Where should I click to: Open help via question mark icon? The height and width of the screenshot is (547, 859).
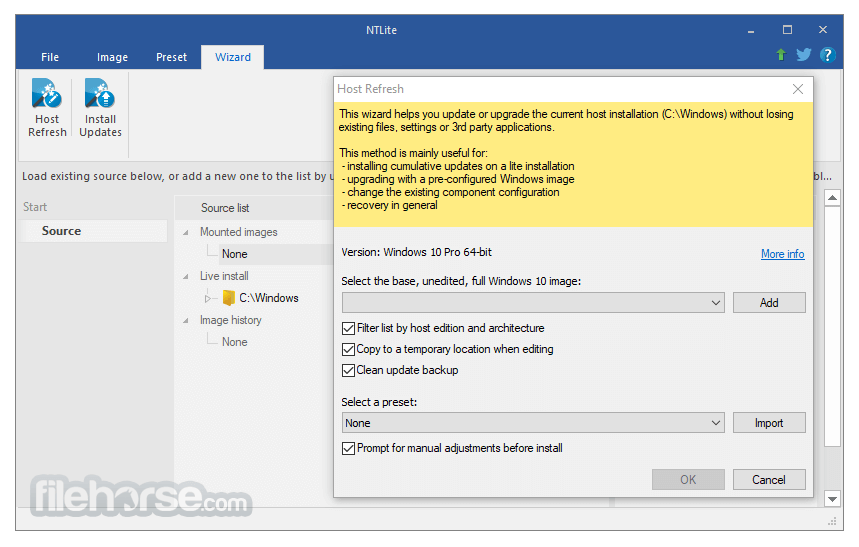[827, 55]
